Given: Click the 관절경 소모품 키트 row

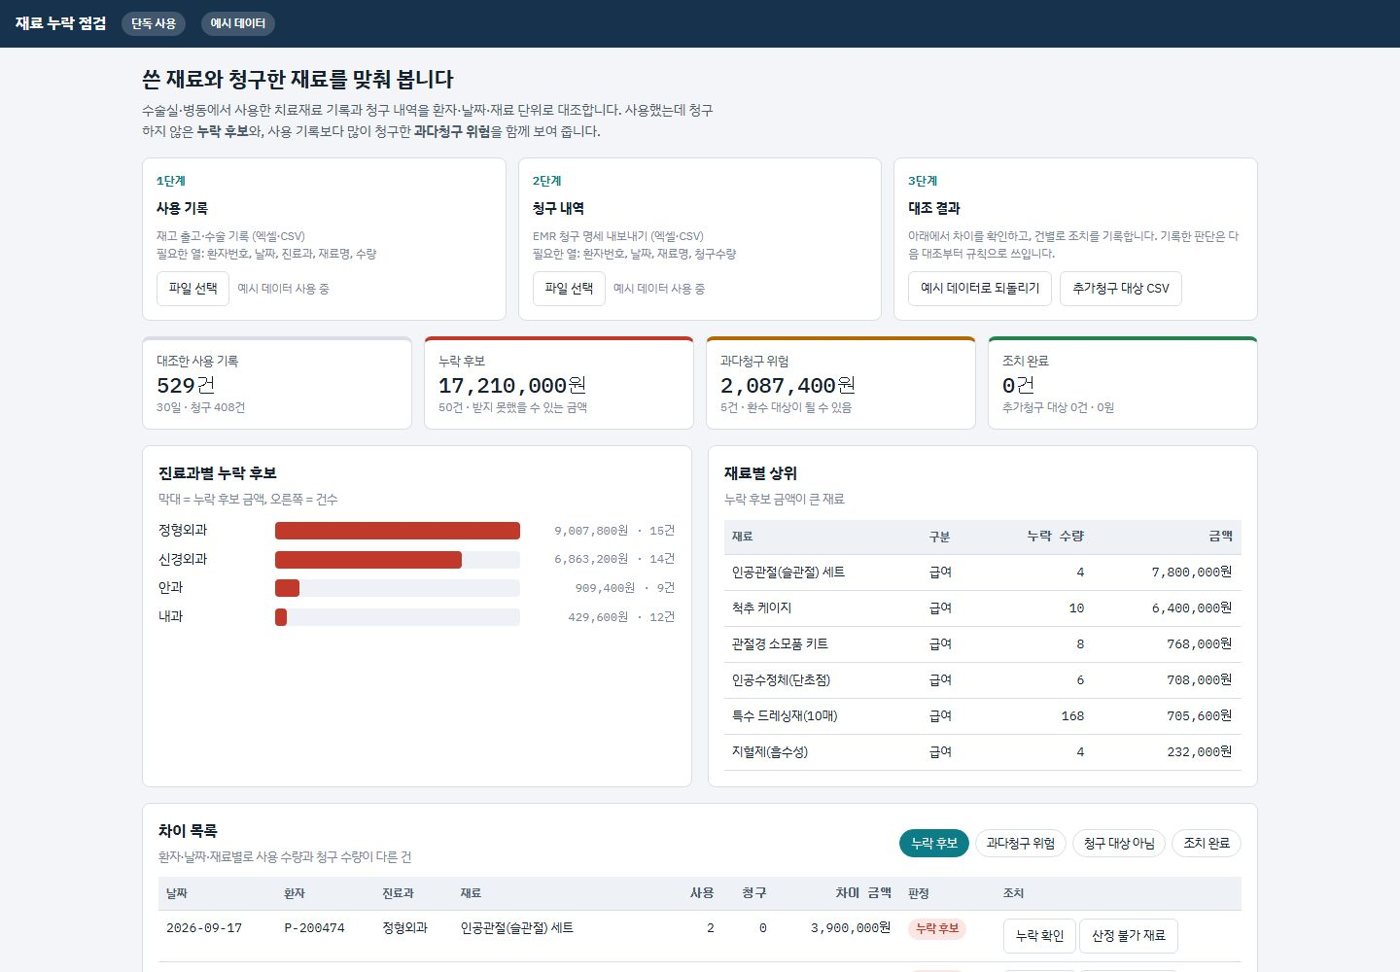Looking at the screenshot, I should click(x=982, y=644).
